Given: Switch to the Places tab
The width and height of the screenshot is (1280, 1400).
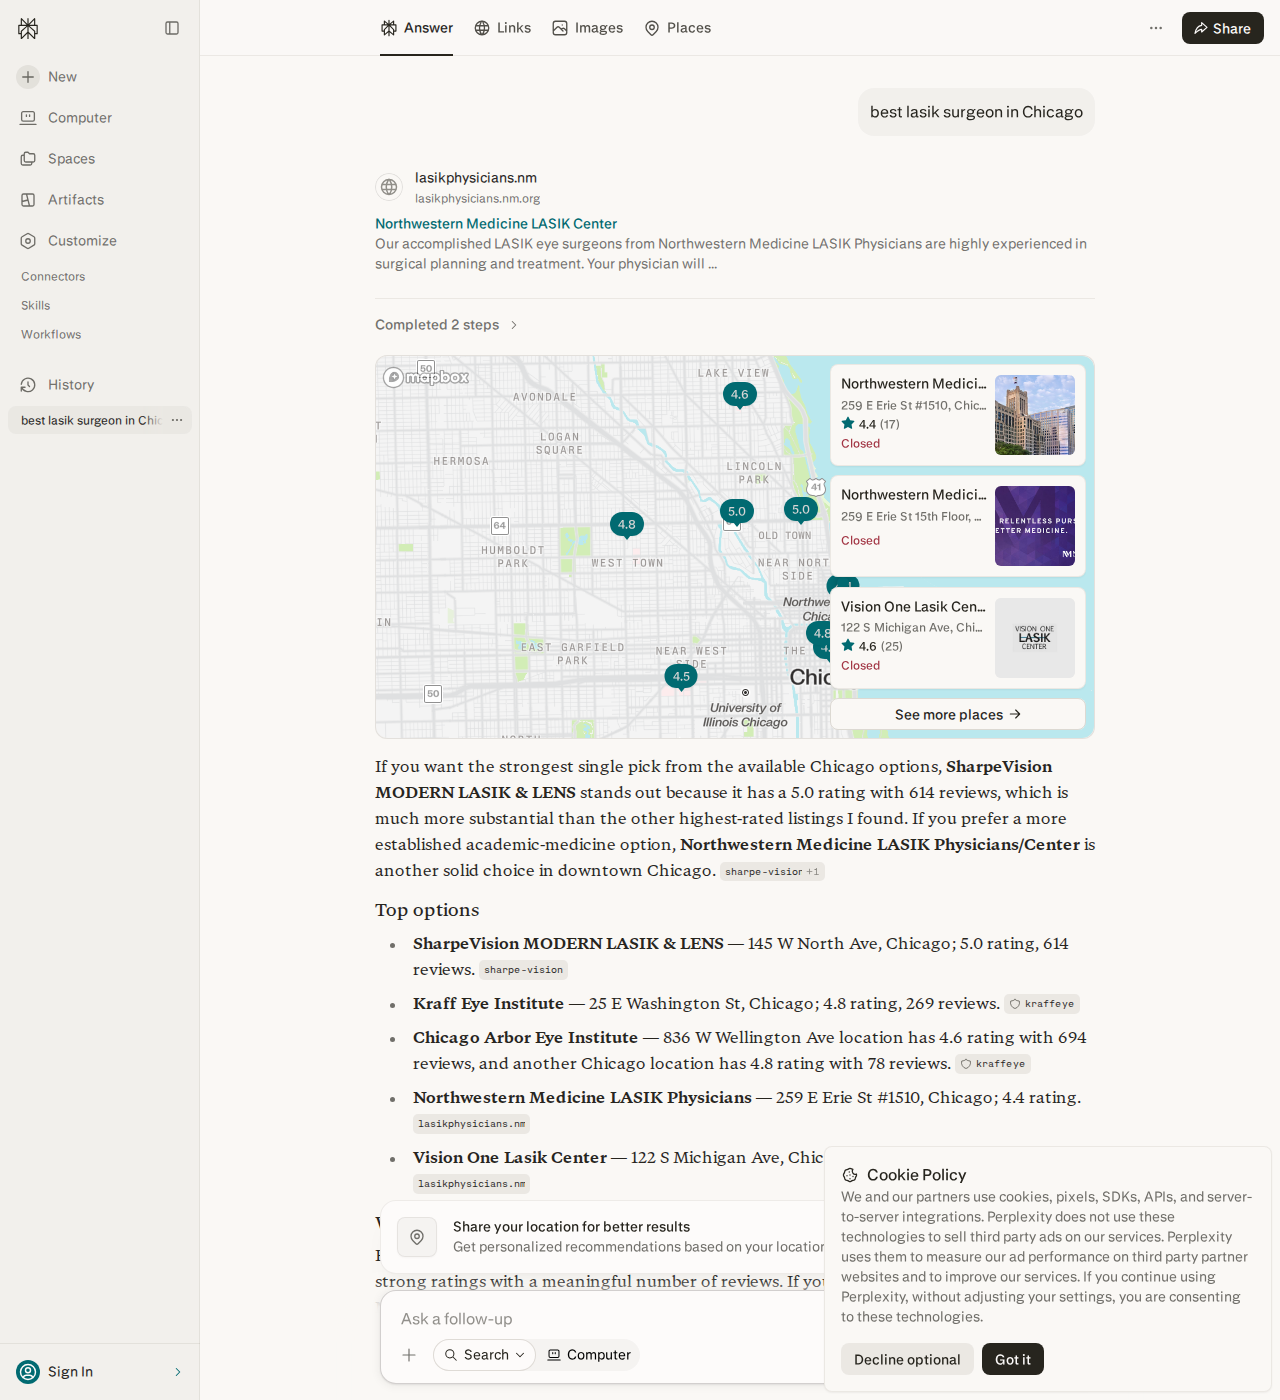Looking at the screenshot, I should click(678, 28).
